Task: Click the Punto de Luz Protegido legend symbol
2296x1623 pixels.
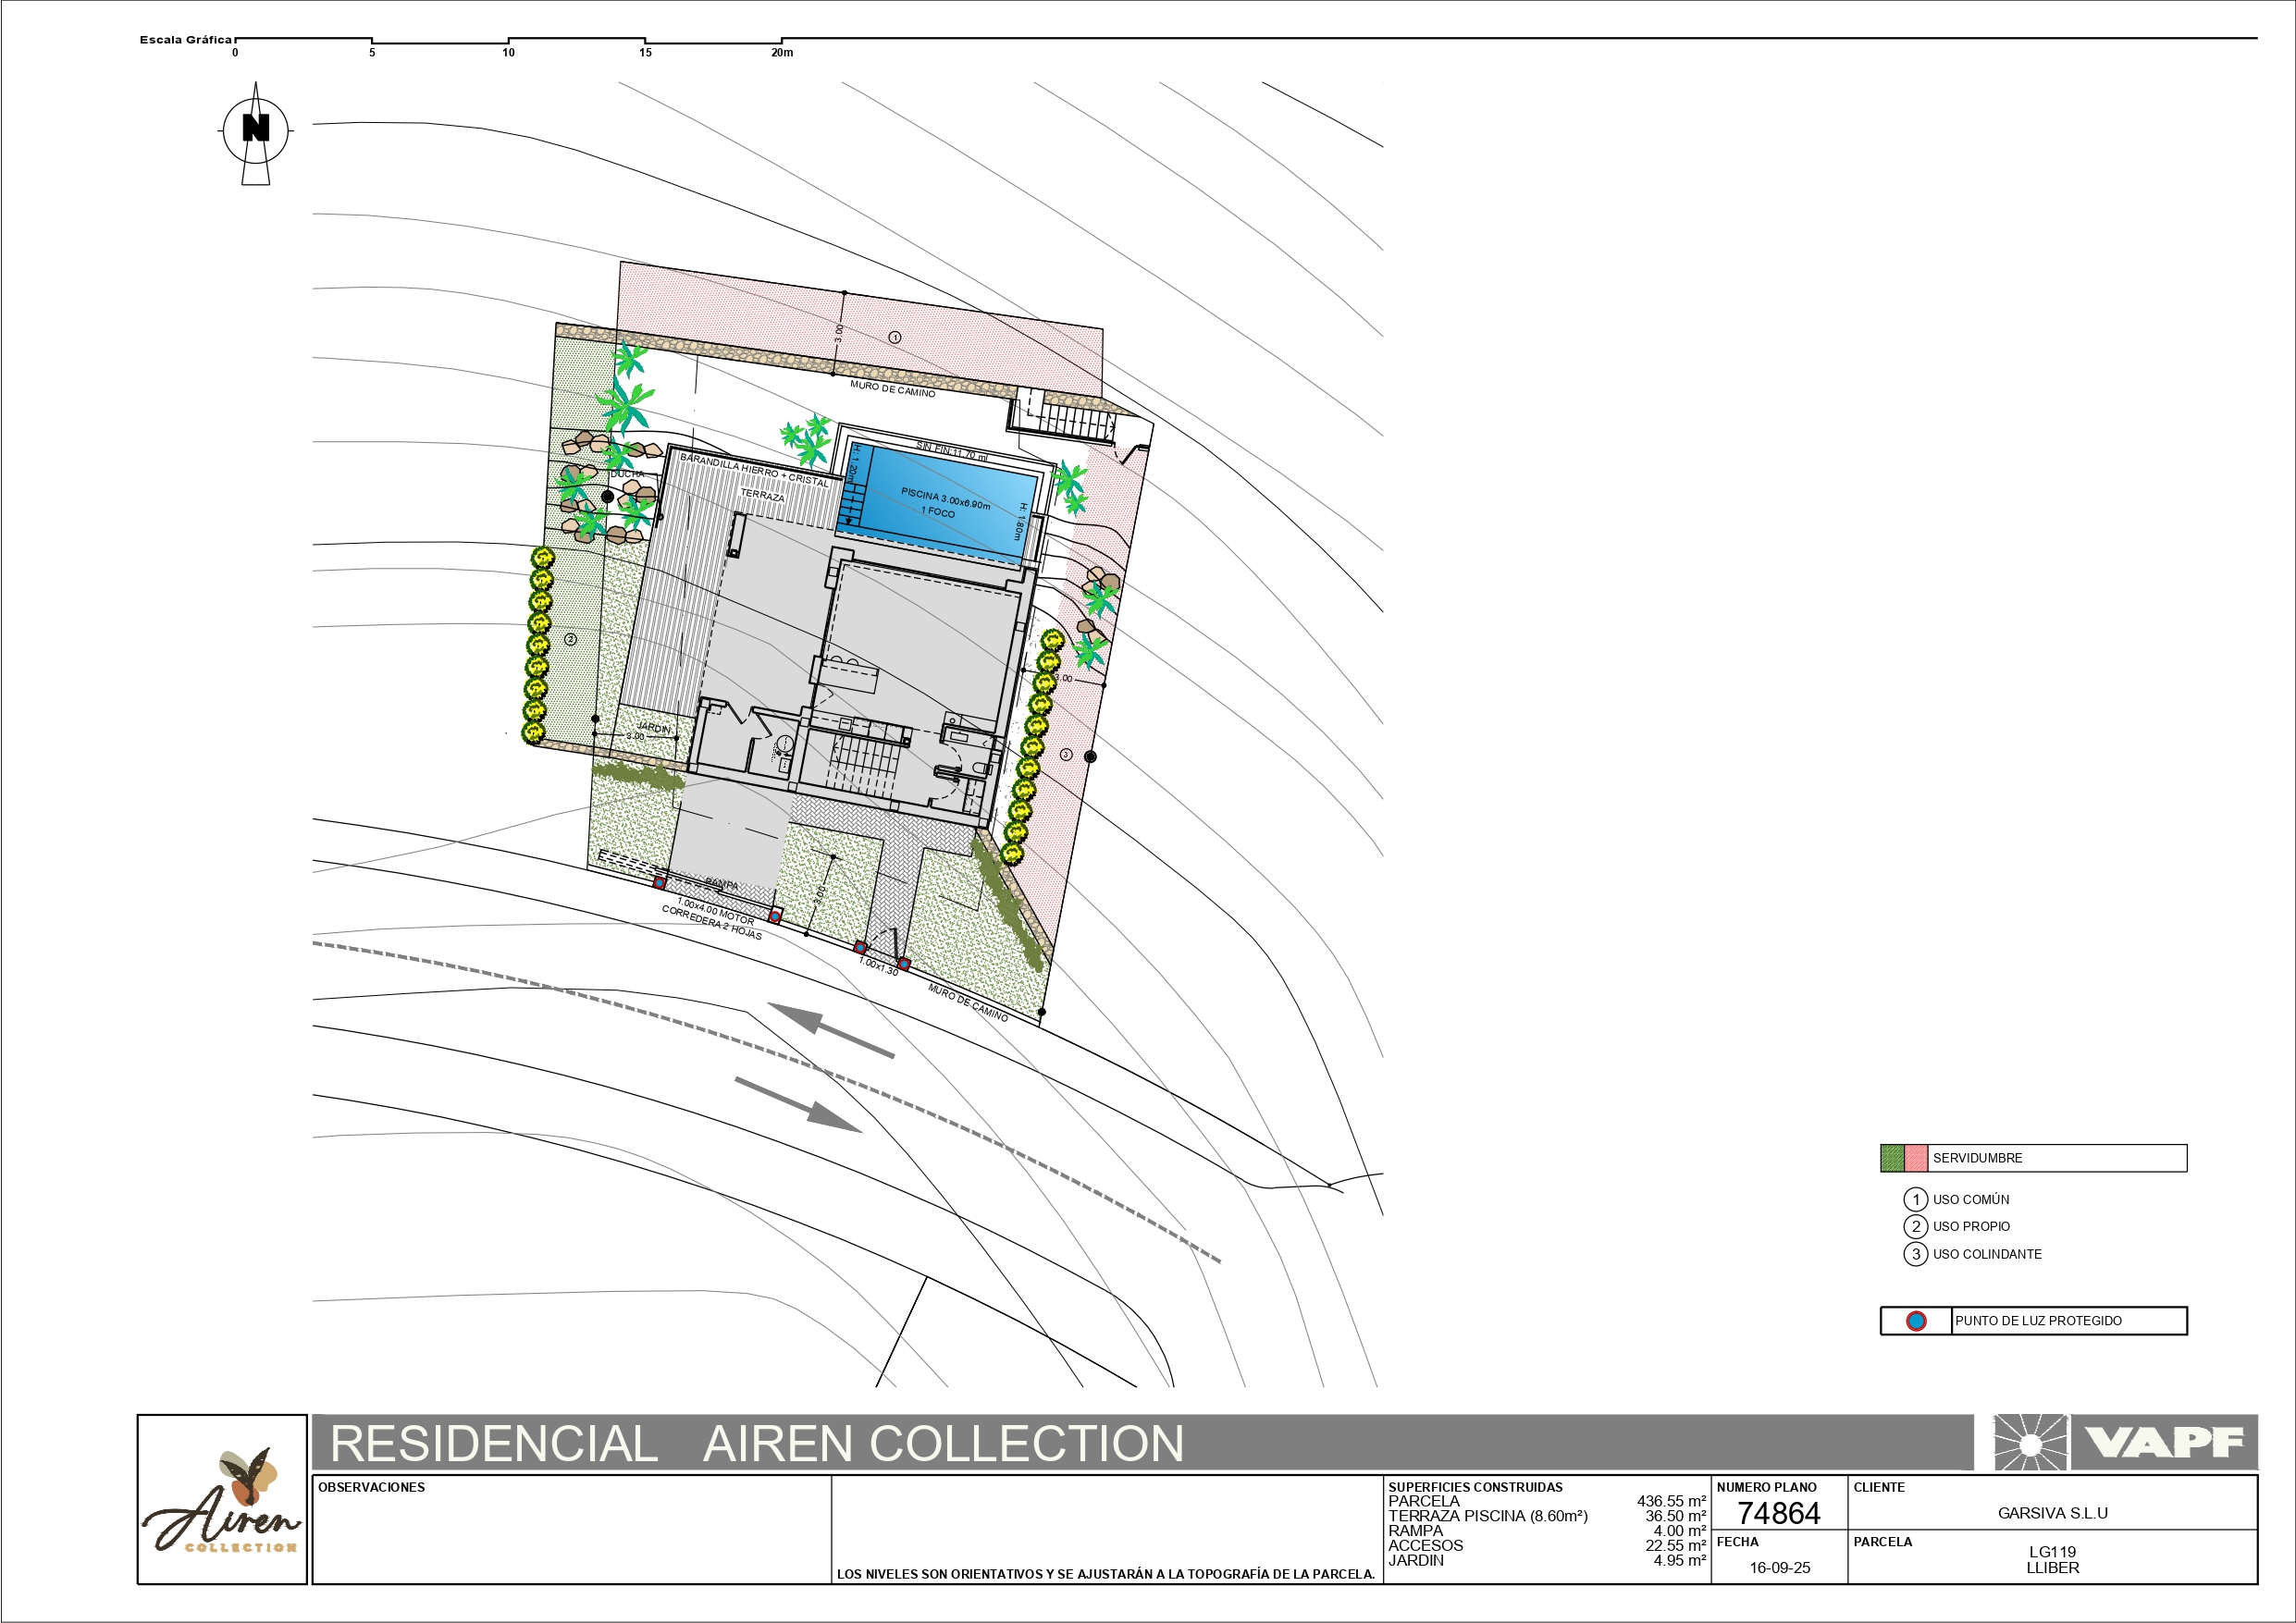Action: click(x=1916, y=1321)
